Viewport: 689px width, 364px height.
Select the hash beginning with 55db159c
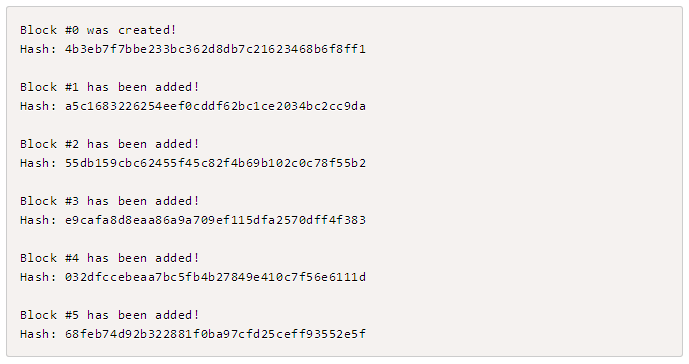(215, 163)
